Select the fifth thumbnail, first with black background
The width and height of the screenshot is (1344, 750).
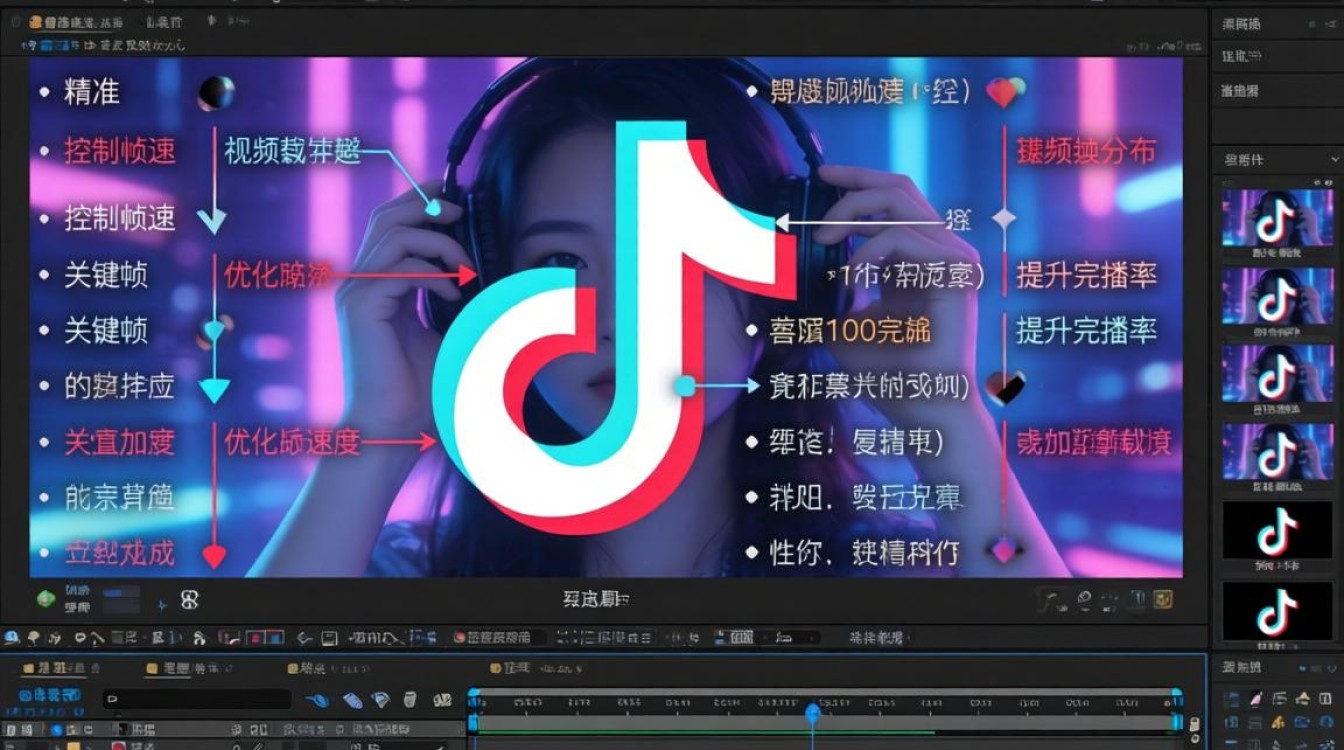(x=1277, y=531)
